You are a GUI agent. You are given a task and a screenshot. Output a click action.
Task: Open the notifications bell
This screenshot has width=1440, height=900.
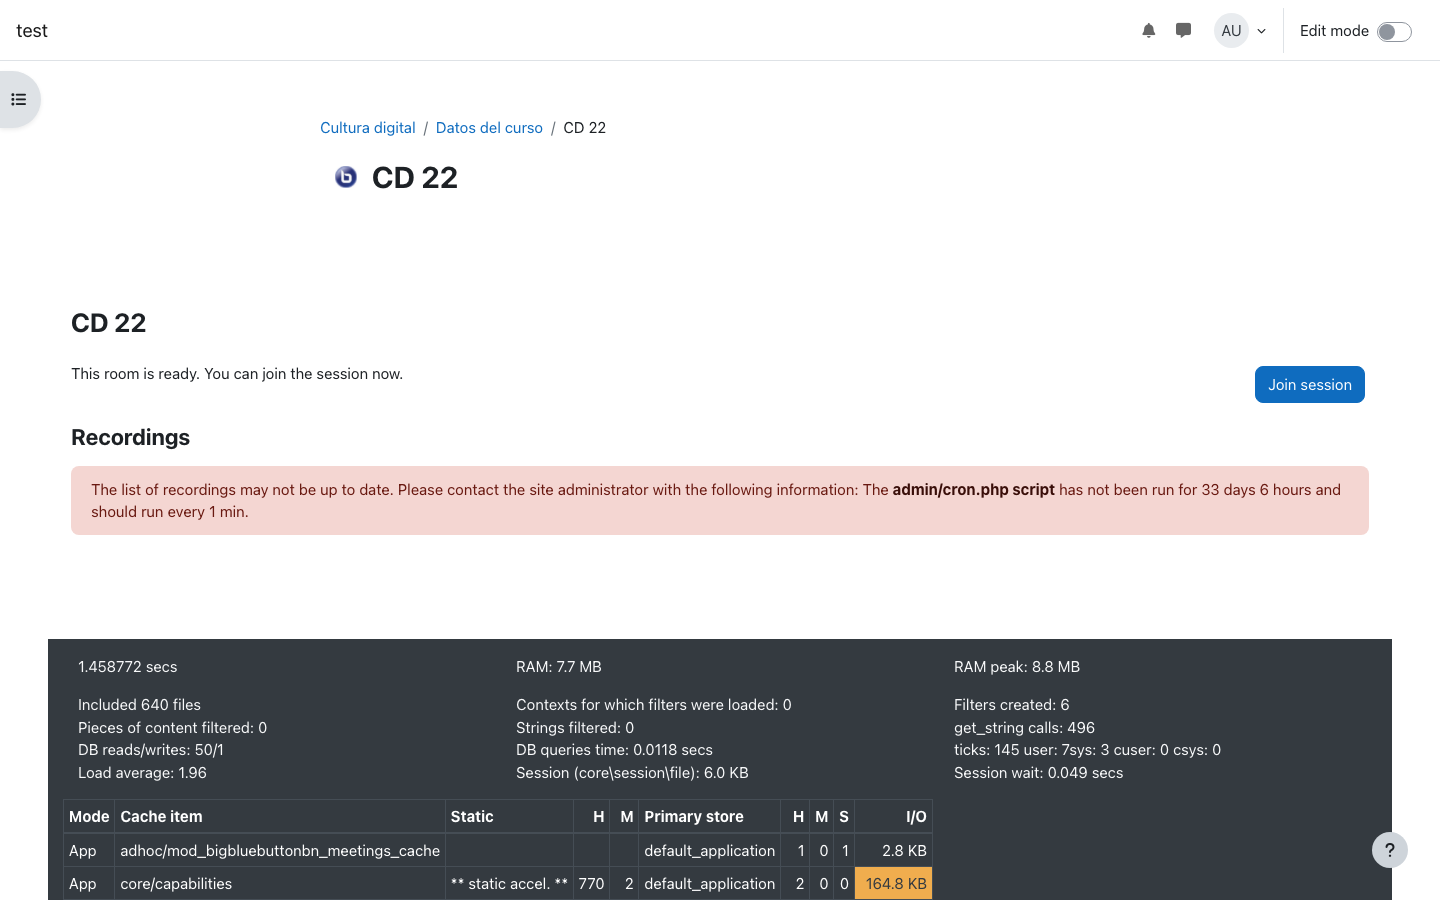tap(1148, 31)
